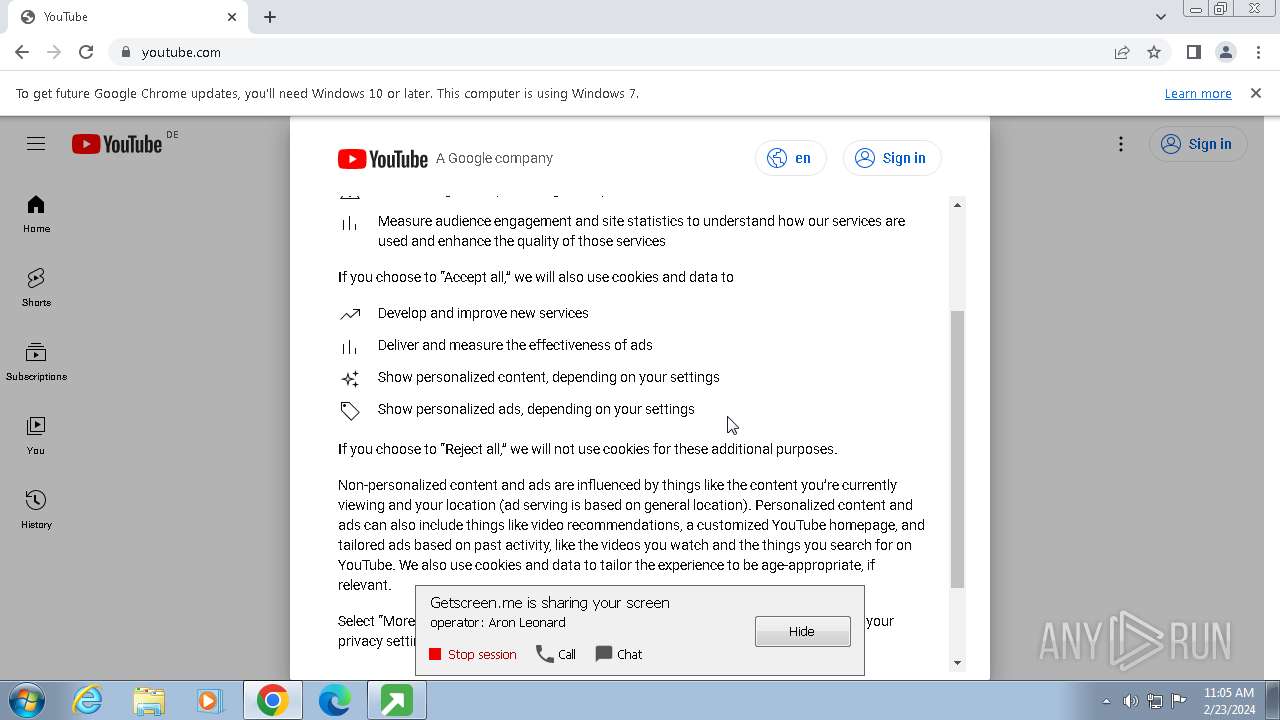Stop the Getscreen.me session
The width and height of the screenshot is (1280, 720).
(x=473, y=654)
